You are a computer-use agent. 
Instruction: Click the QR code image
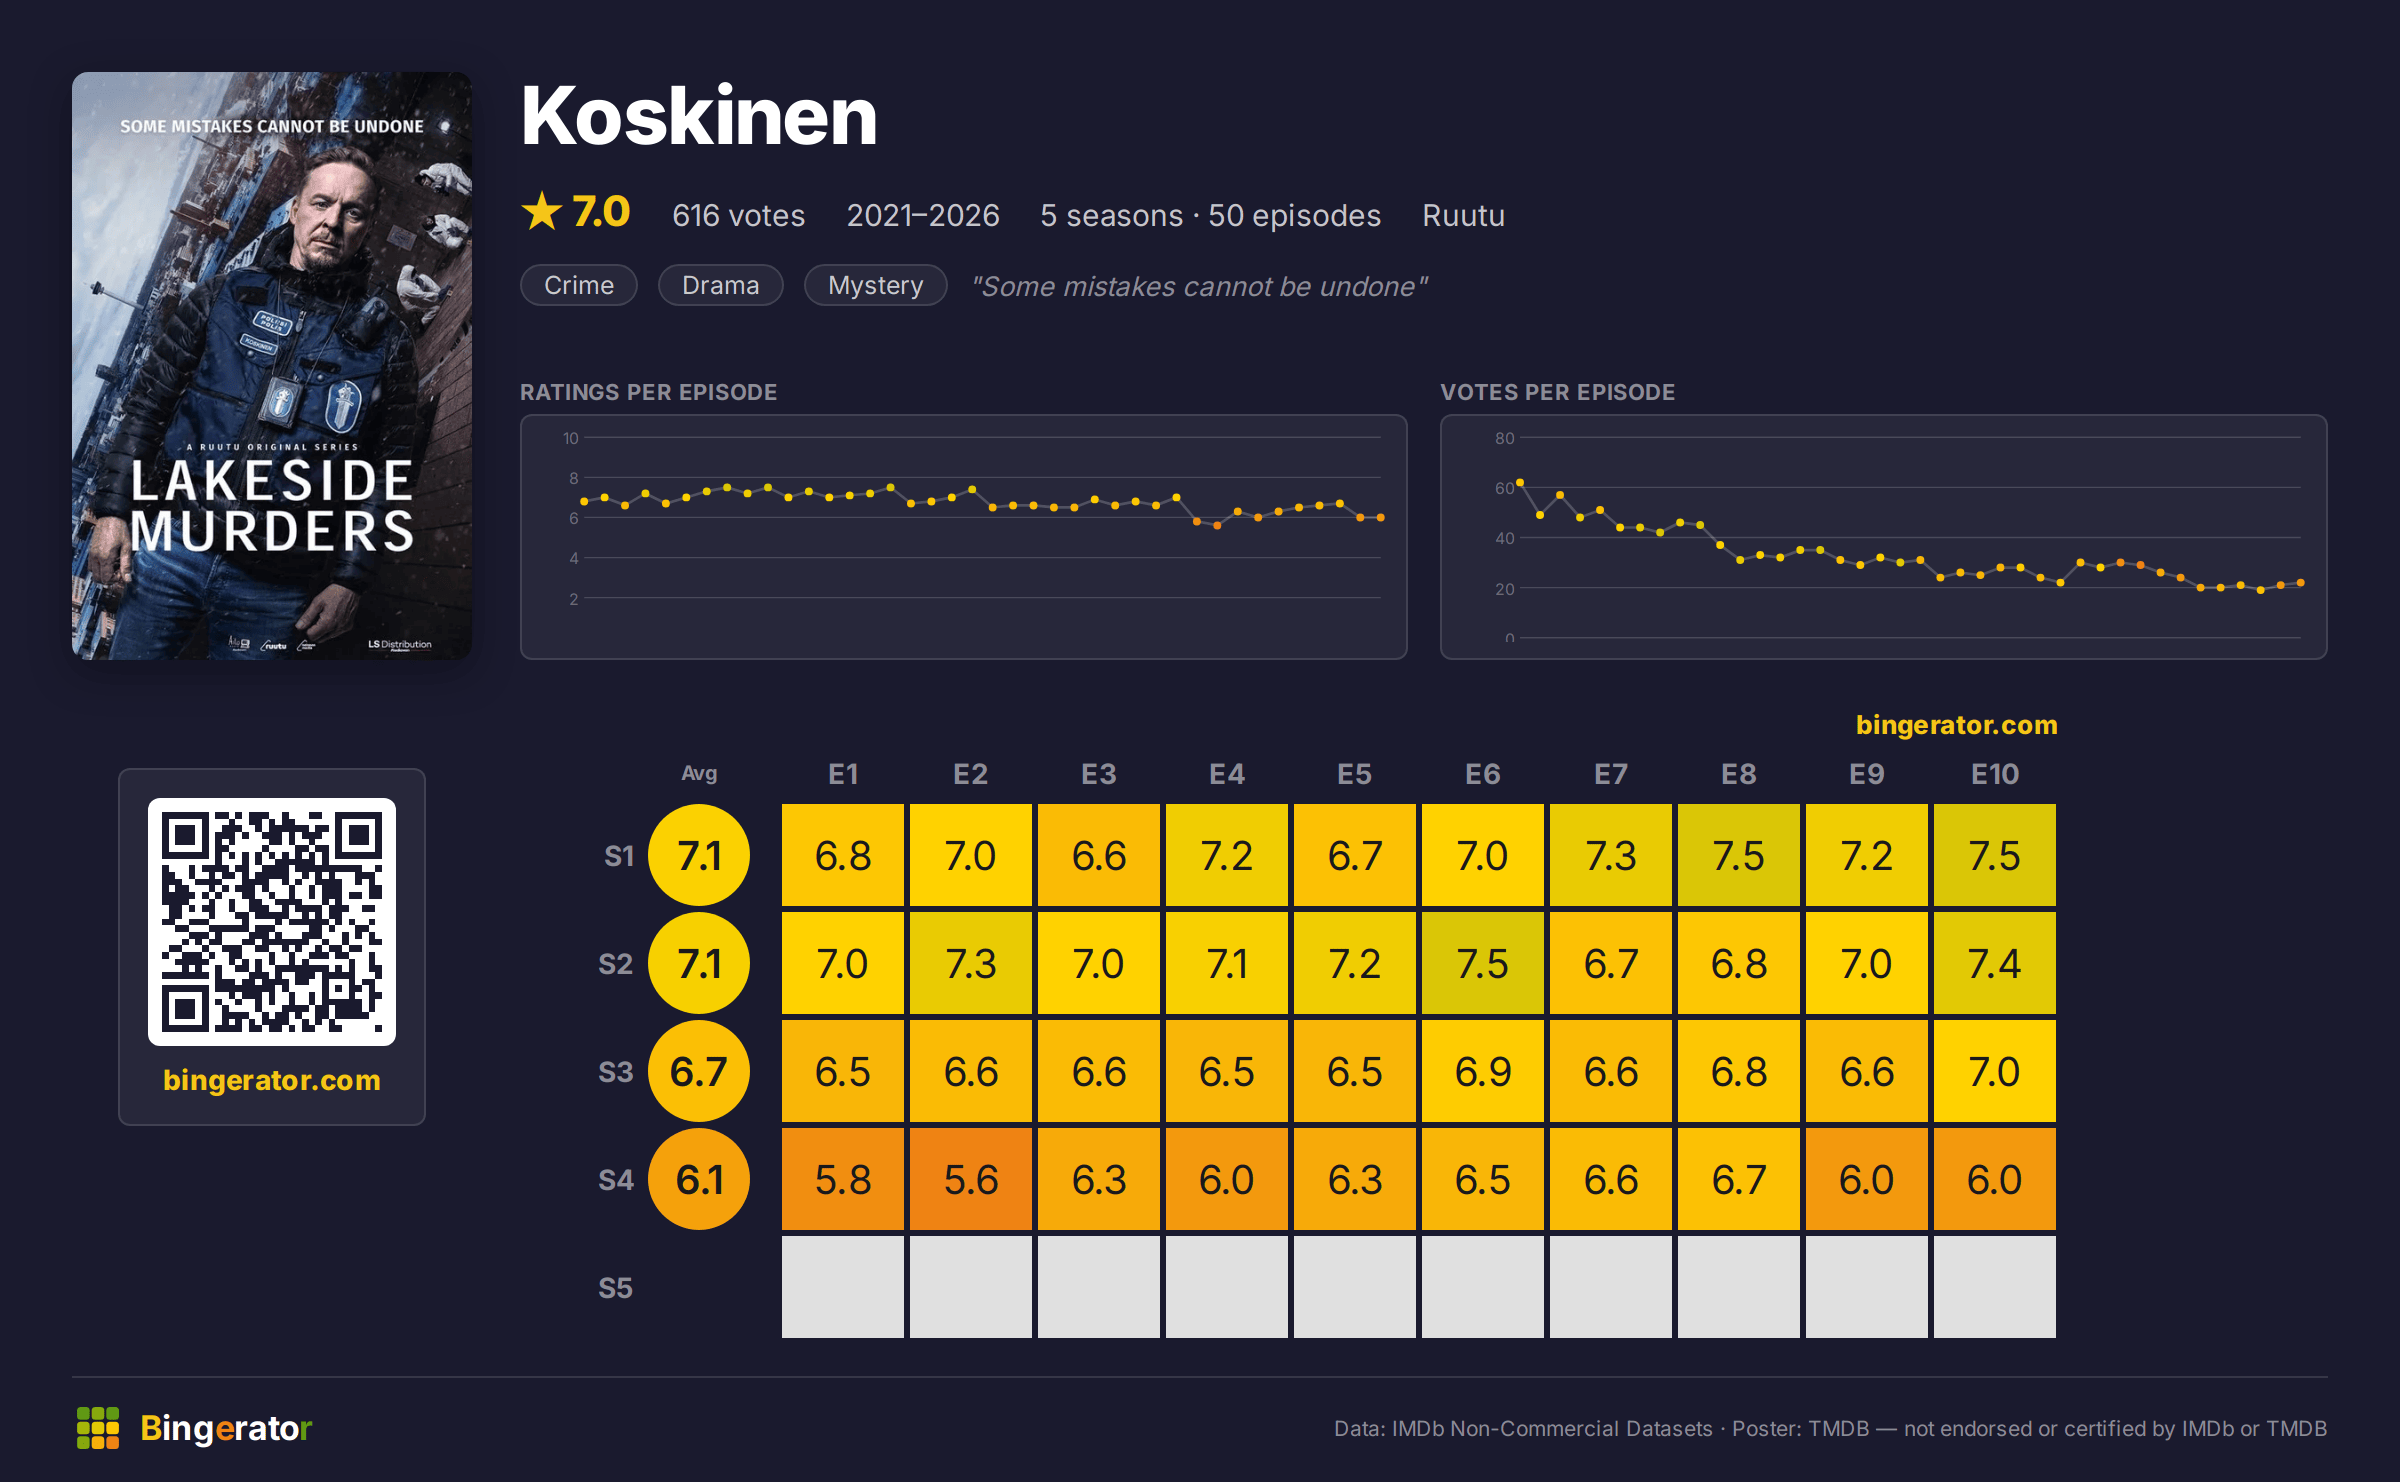point(272,922)
